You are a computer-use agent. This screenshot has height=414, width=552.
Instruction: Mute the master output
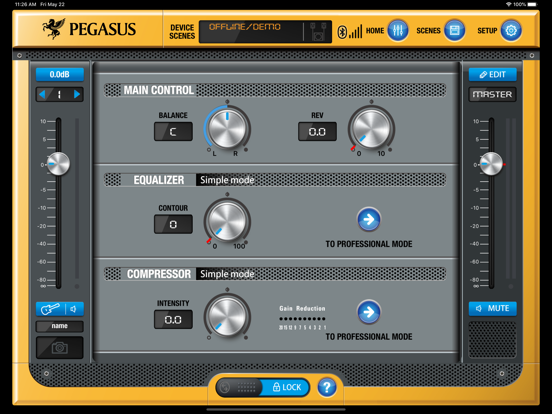493,308
